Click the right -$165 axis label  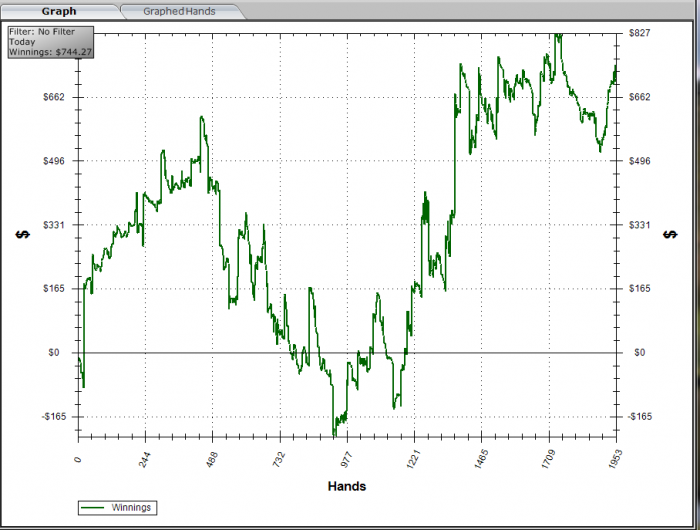click(640, 417)
